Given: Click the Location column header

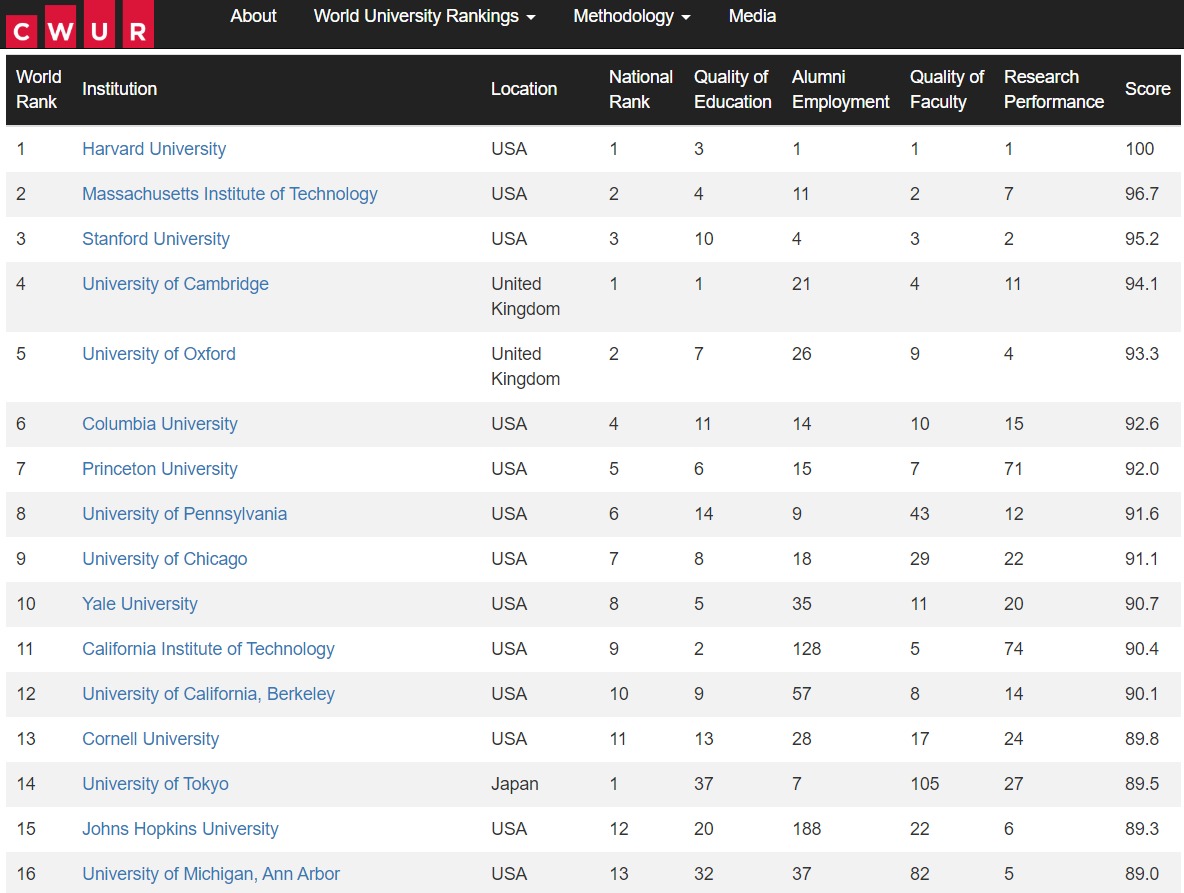Looking at the screenshot, I should click(524, 89).
